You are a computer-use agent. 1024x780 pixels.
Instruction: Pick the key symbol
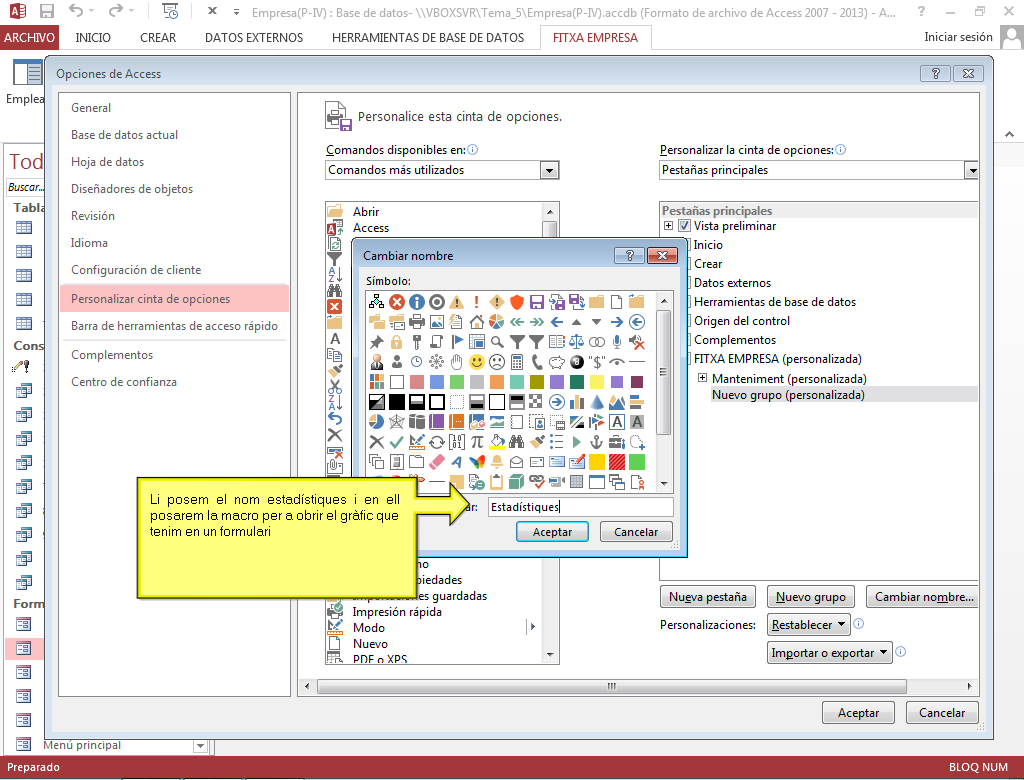(417, 342)
